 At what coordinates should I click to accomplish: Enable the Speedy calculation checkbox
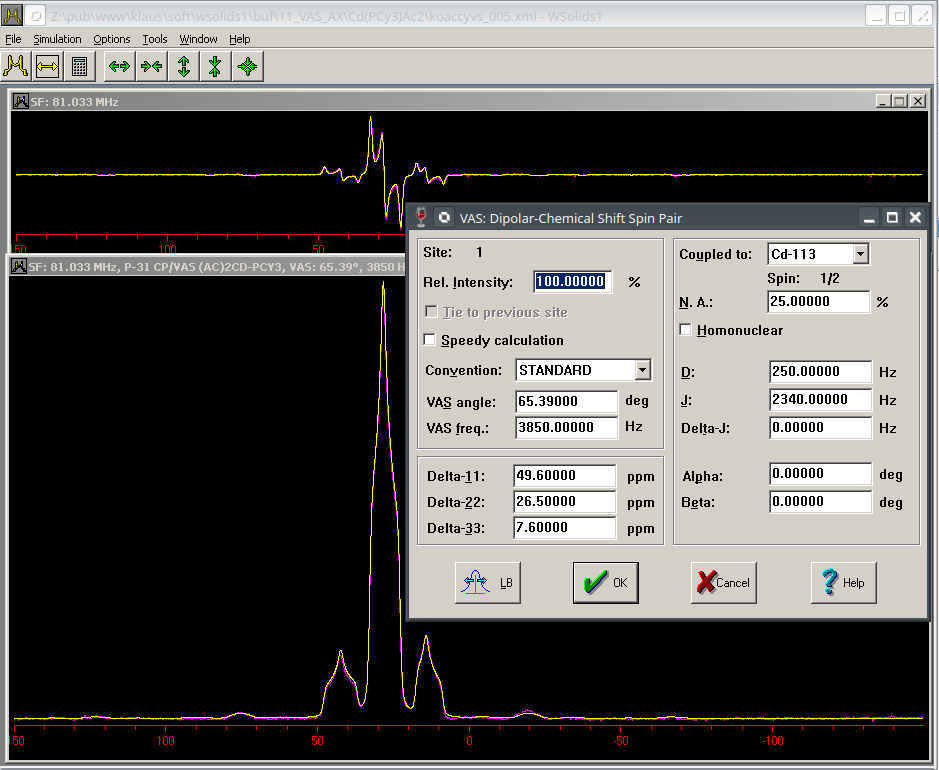pos(429,339)
